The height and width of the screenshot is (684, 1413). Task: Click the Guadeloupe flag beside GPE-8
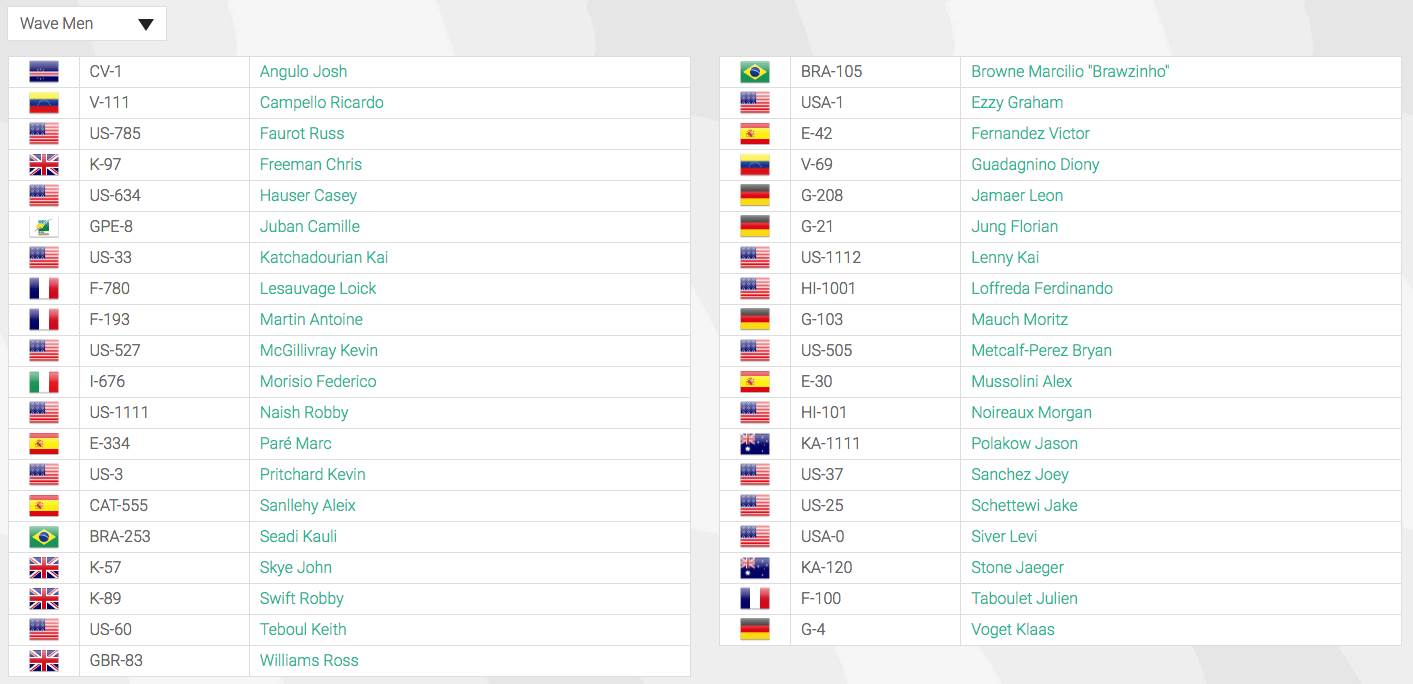[44, 227]
